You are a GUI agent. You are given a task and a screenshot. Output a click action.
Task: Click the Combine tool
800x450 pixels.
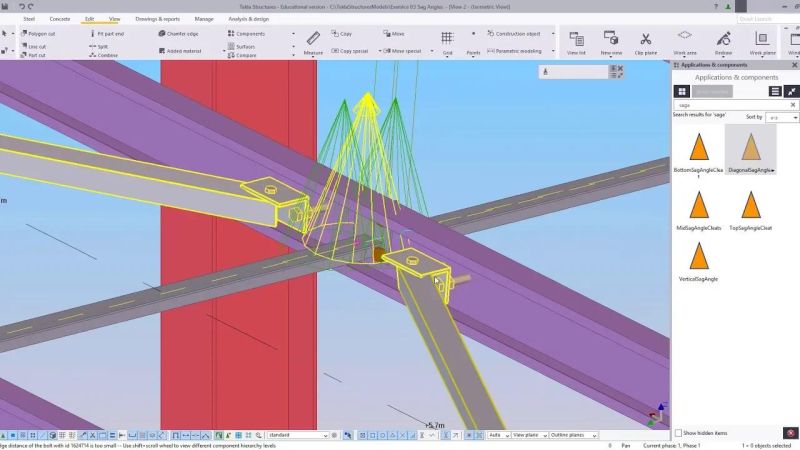(x=104, y=55)
